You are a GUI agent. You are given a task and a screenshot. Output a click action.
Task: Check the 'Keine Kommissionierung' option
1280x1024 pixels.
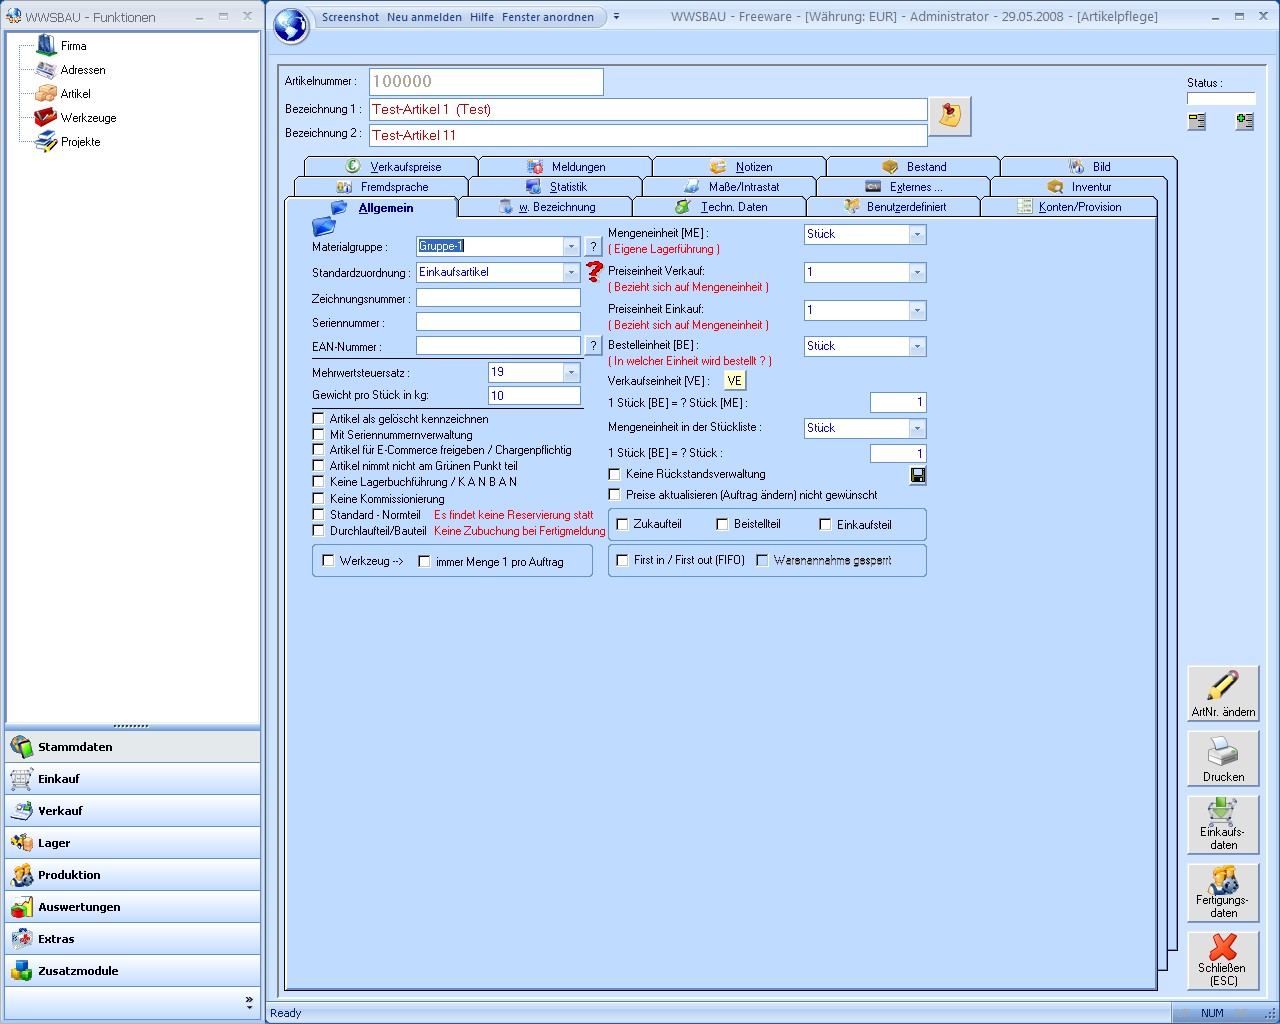pyautogui.click(x=319, y=498)
